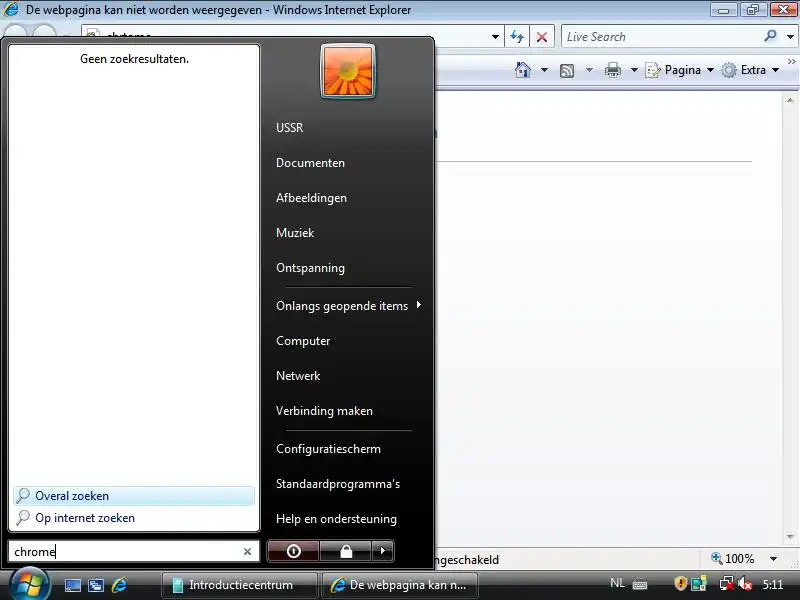Click the Live Search input field

662,37
